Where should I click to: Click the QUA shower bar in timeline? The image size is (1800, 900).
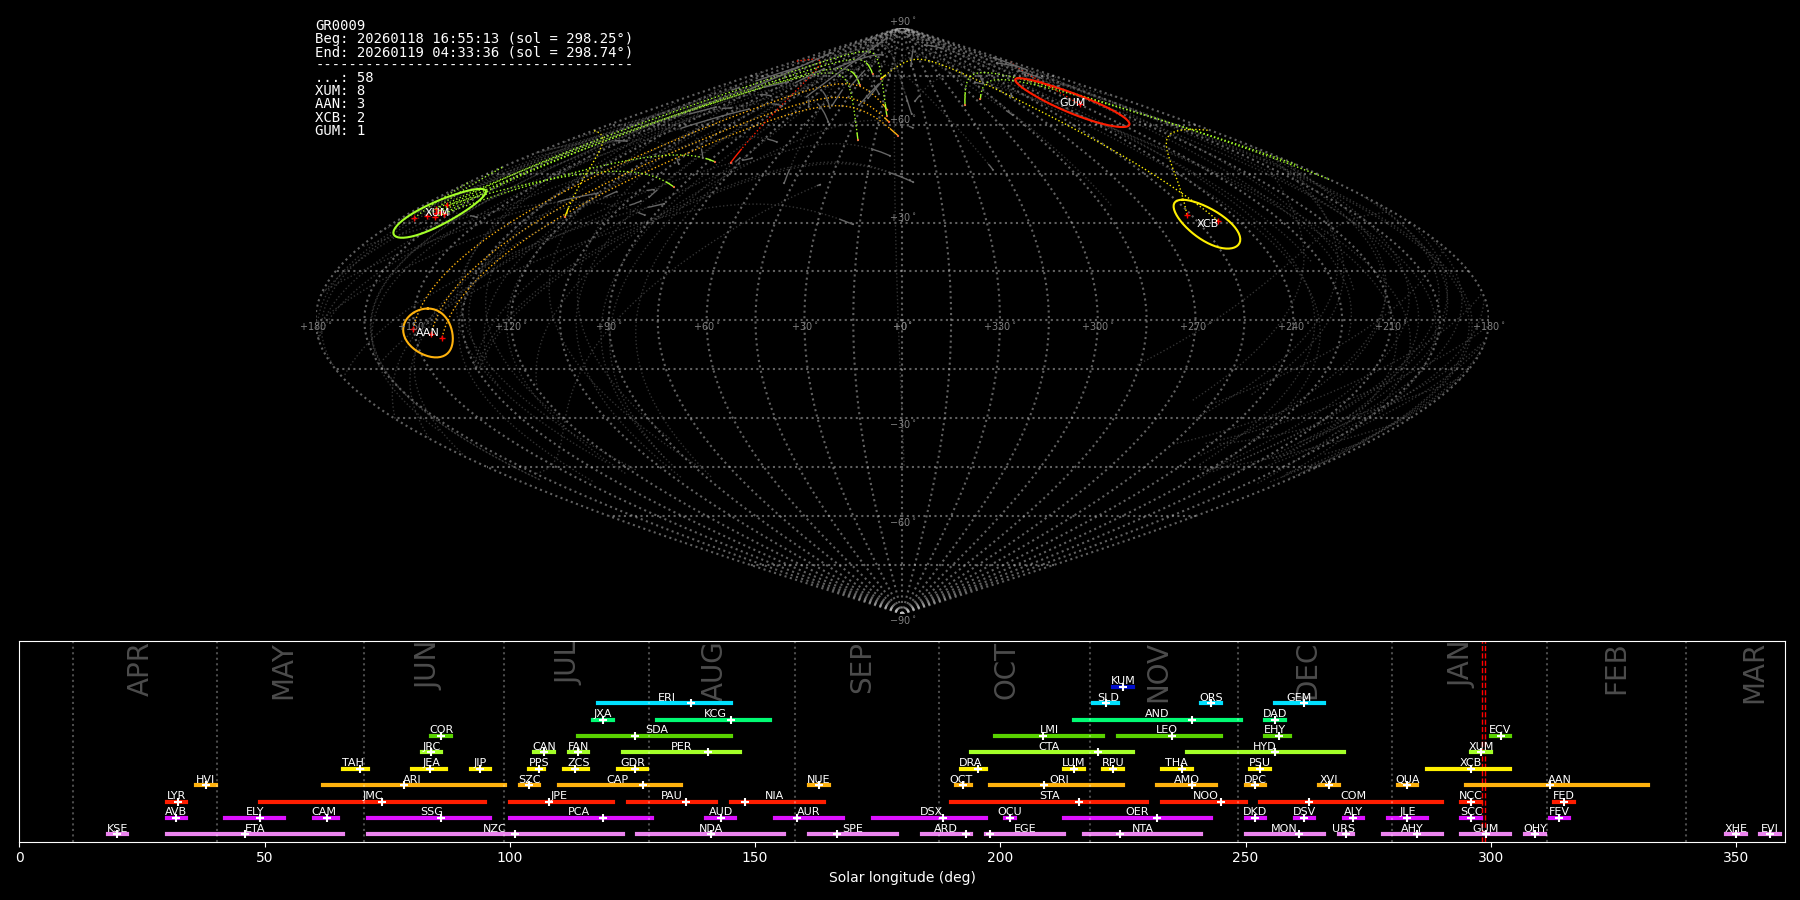click(1407, 785)
